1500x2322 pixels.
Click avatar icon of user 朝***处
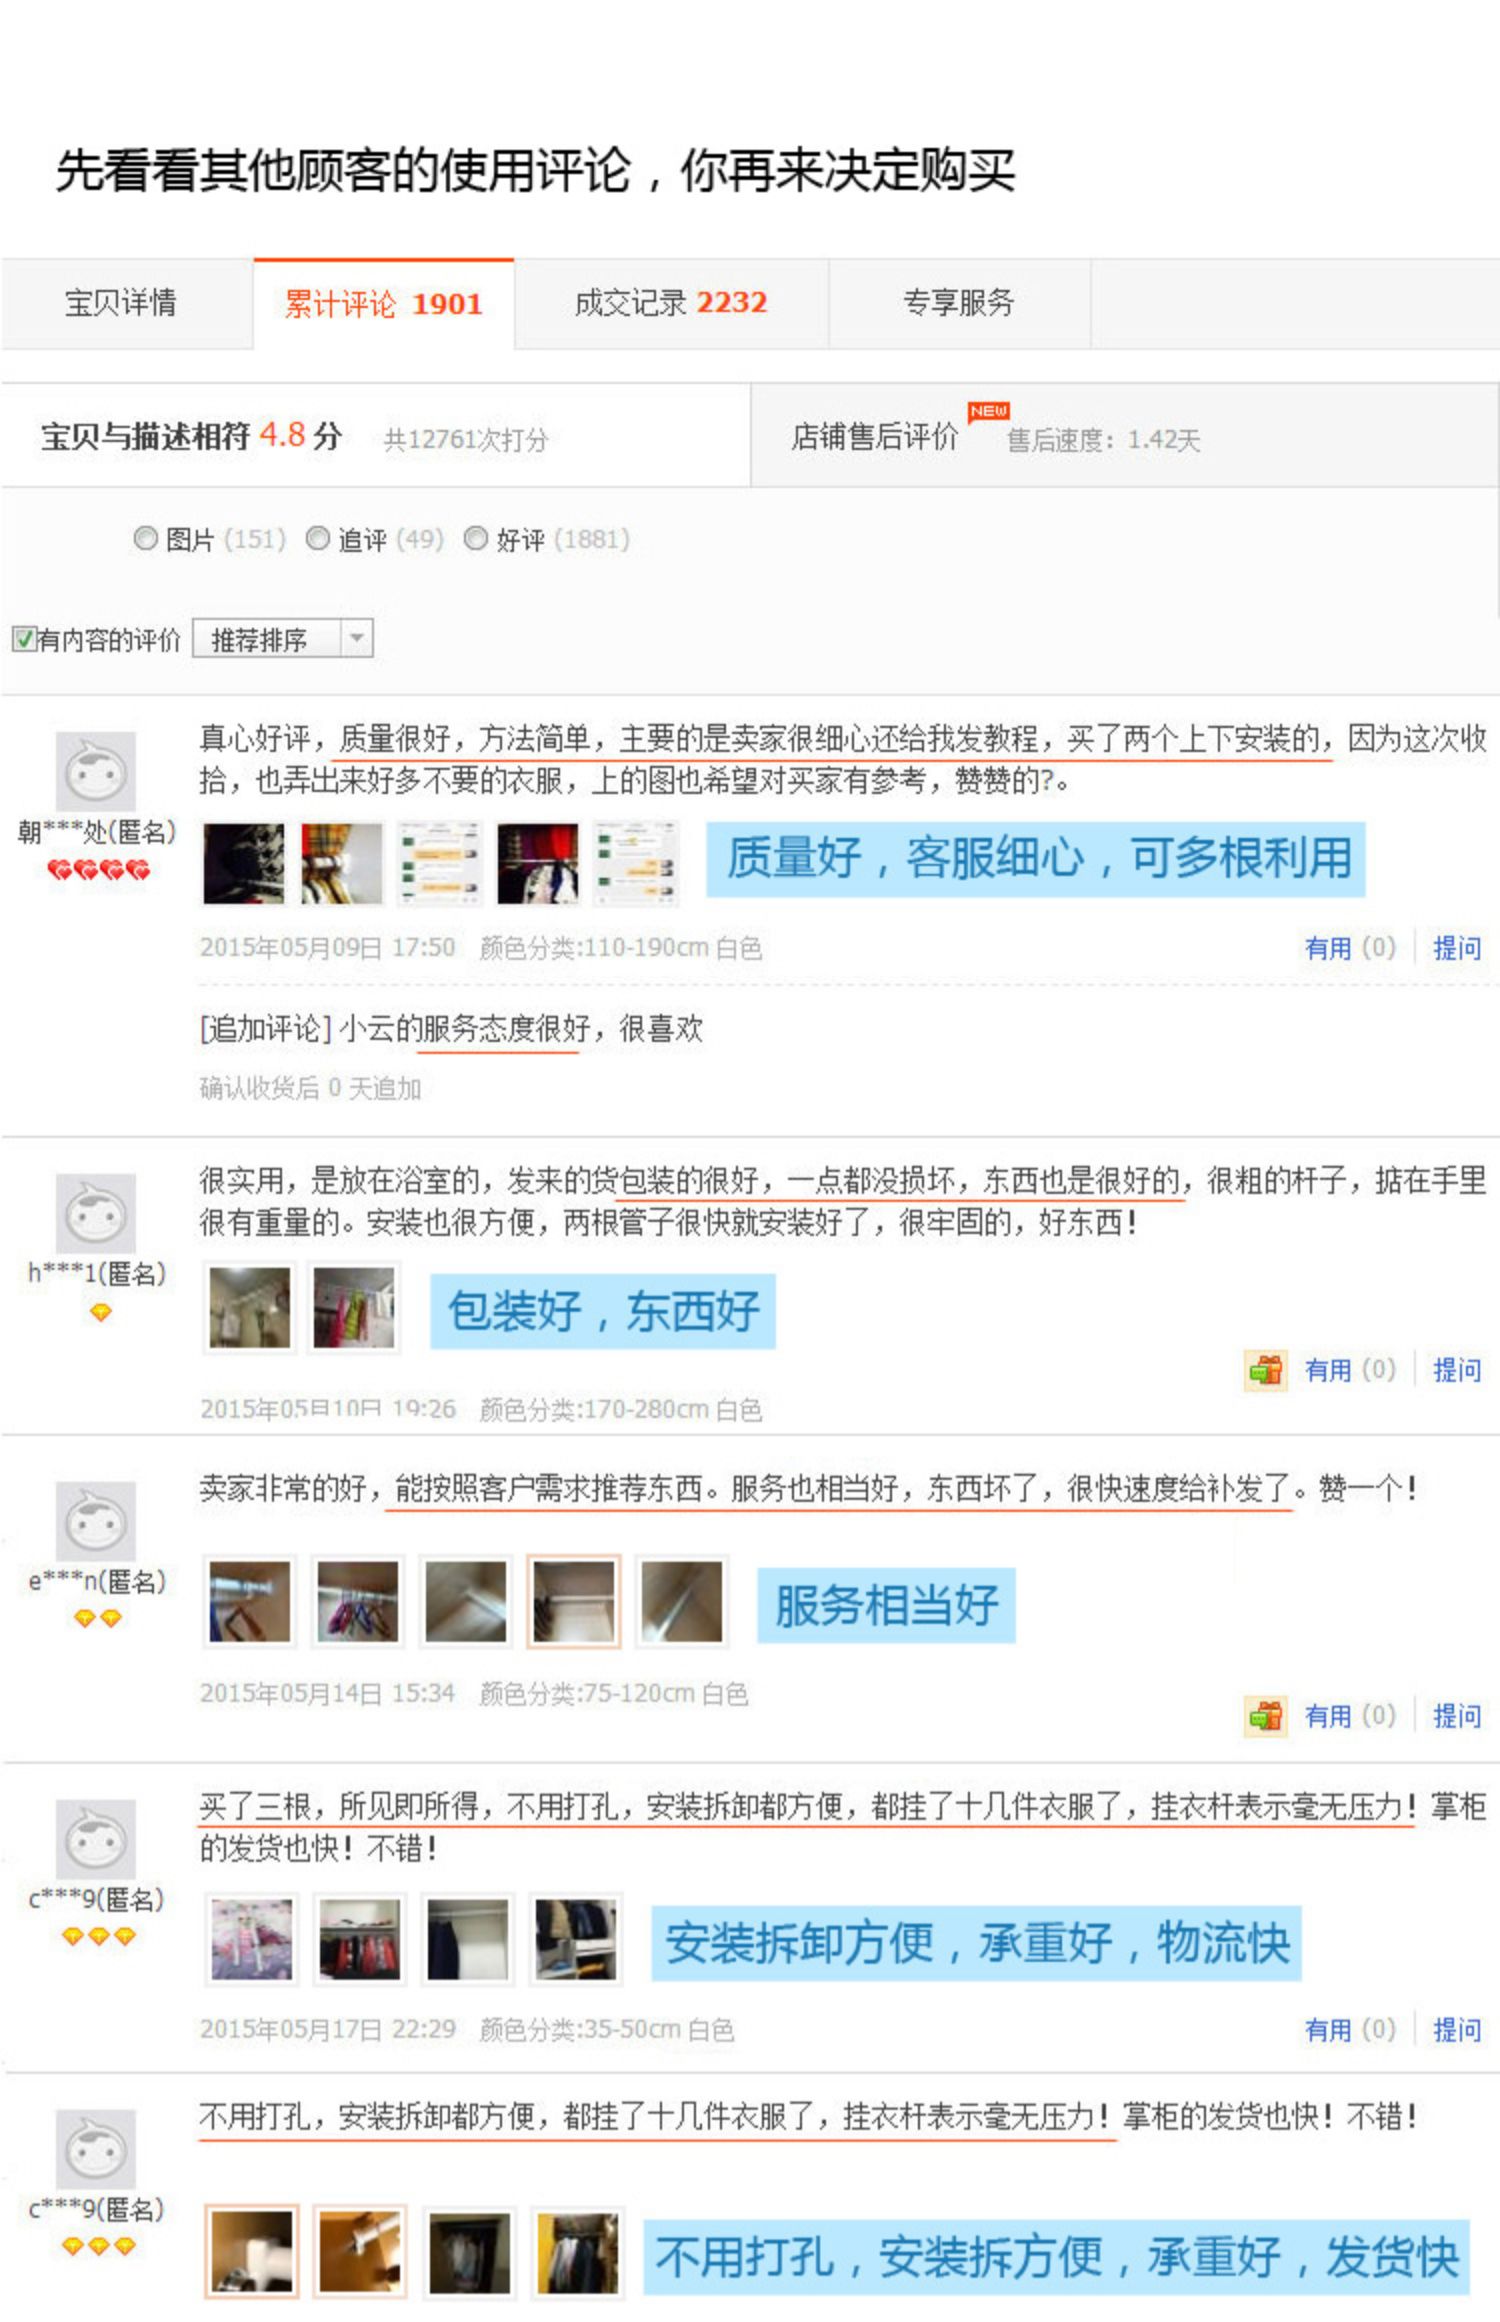(95, 771)
